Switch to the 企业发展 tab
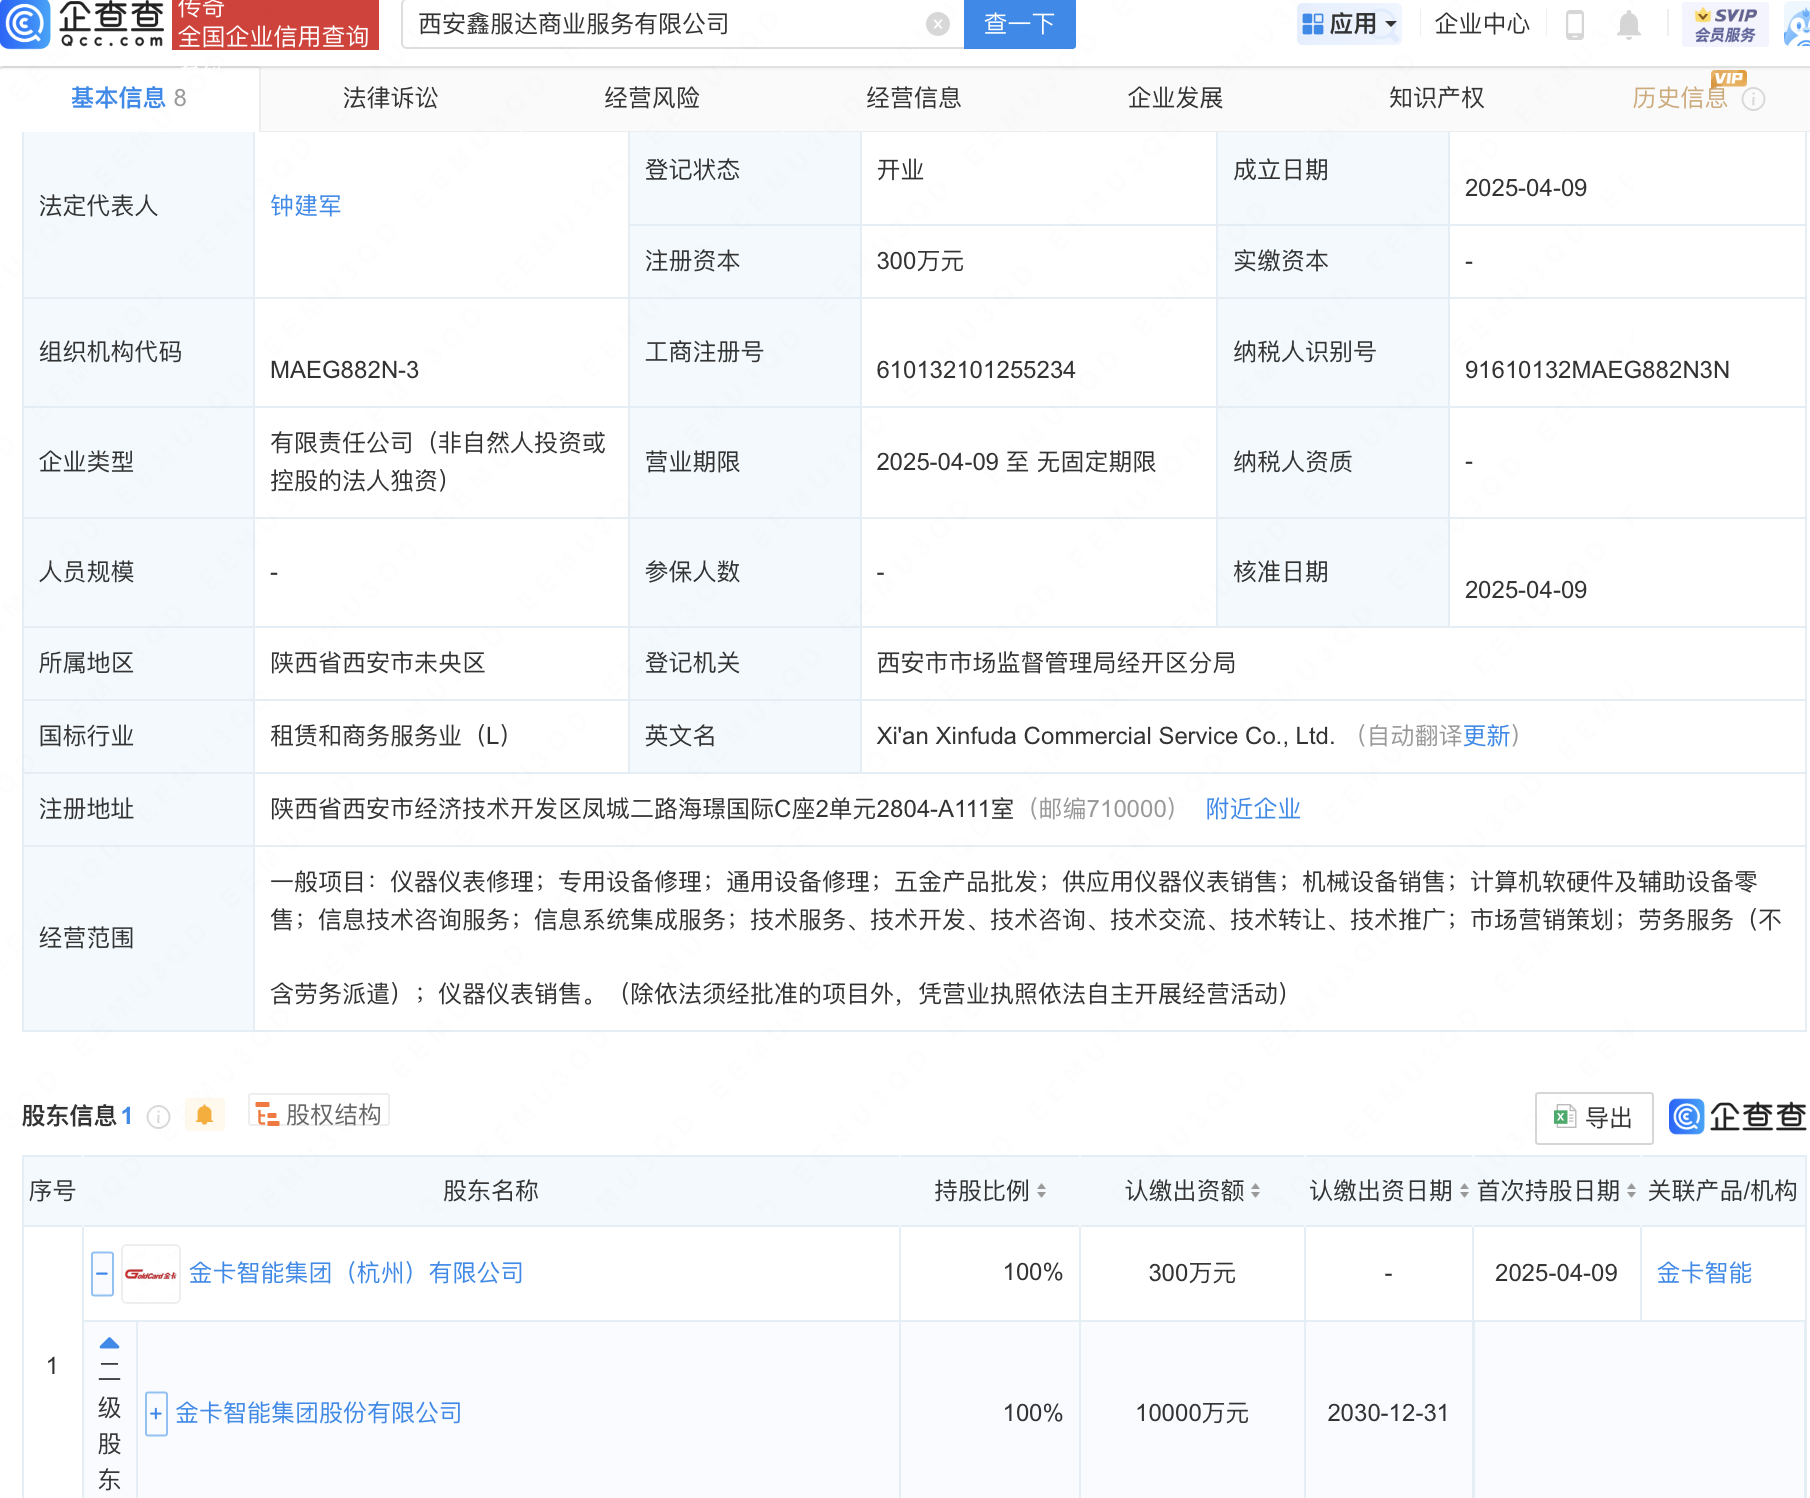The image size is (1810, 1498). [1175, 98]
